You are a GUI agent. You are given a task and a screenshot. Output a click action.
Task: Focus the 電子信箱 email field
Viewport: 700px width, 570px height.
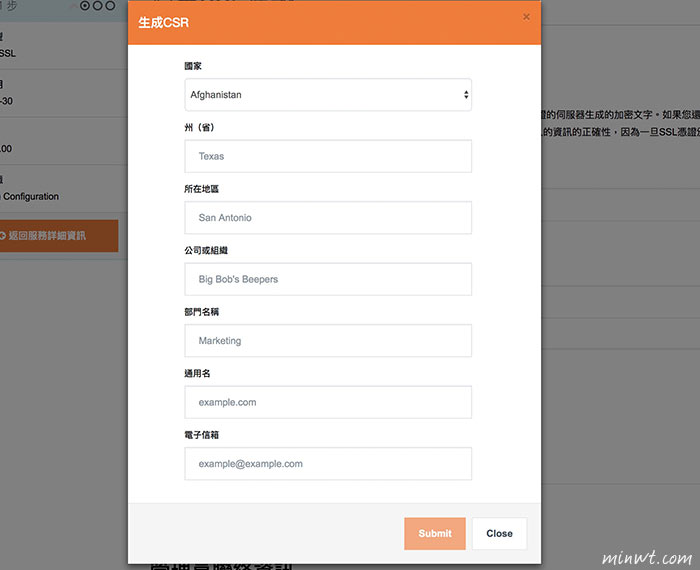click(328, 464)
